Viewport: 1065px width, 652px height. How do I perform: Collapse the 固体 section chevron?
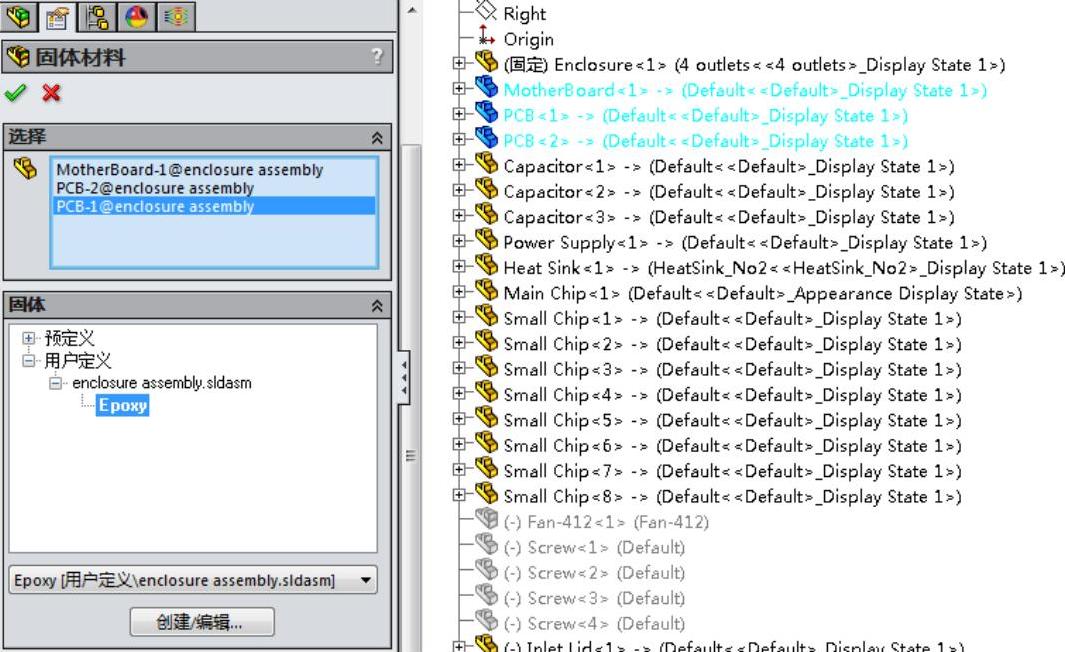(x=376, y=306)
